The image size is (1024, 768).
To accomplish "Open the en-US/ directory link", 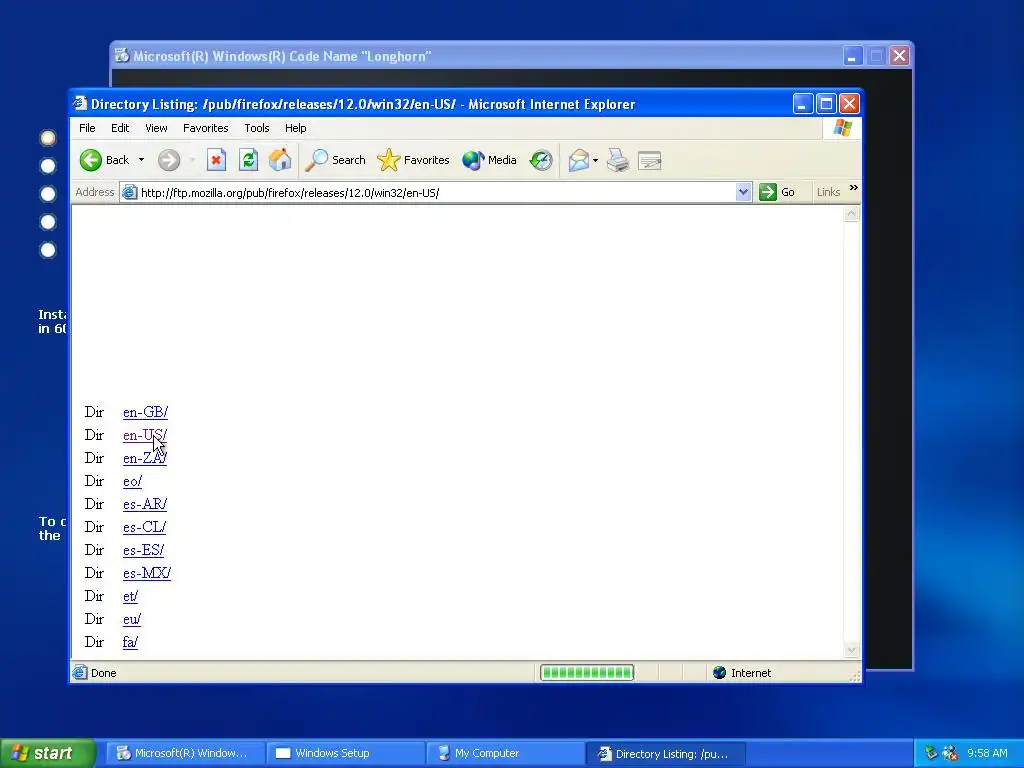I will pyautogui.click(x=144, y=435).
